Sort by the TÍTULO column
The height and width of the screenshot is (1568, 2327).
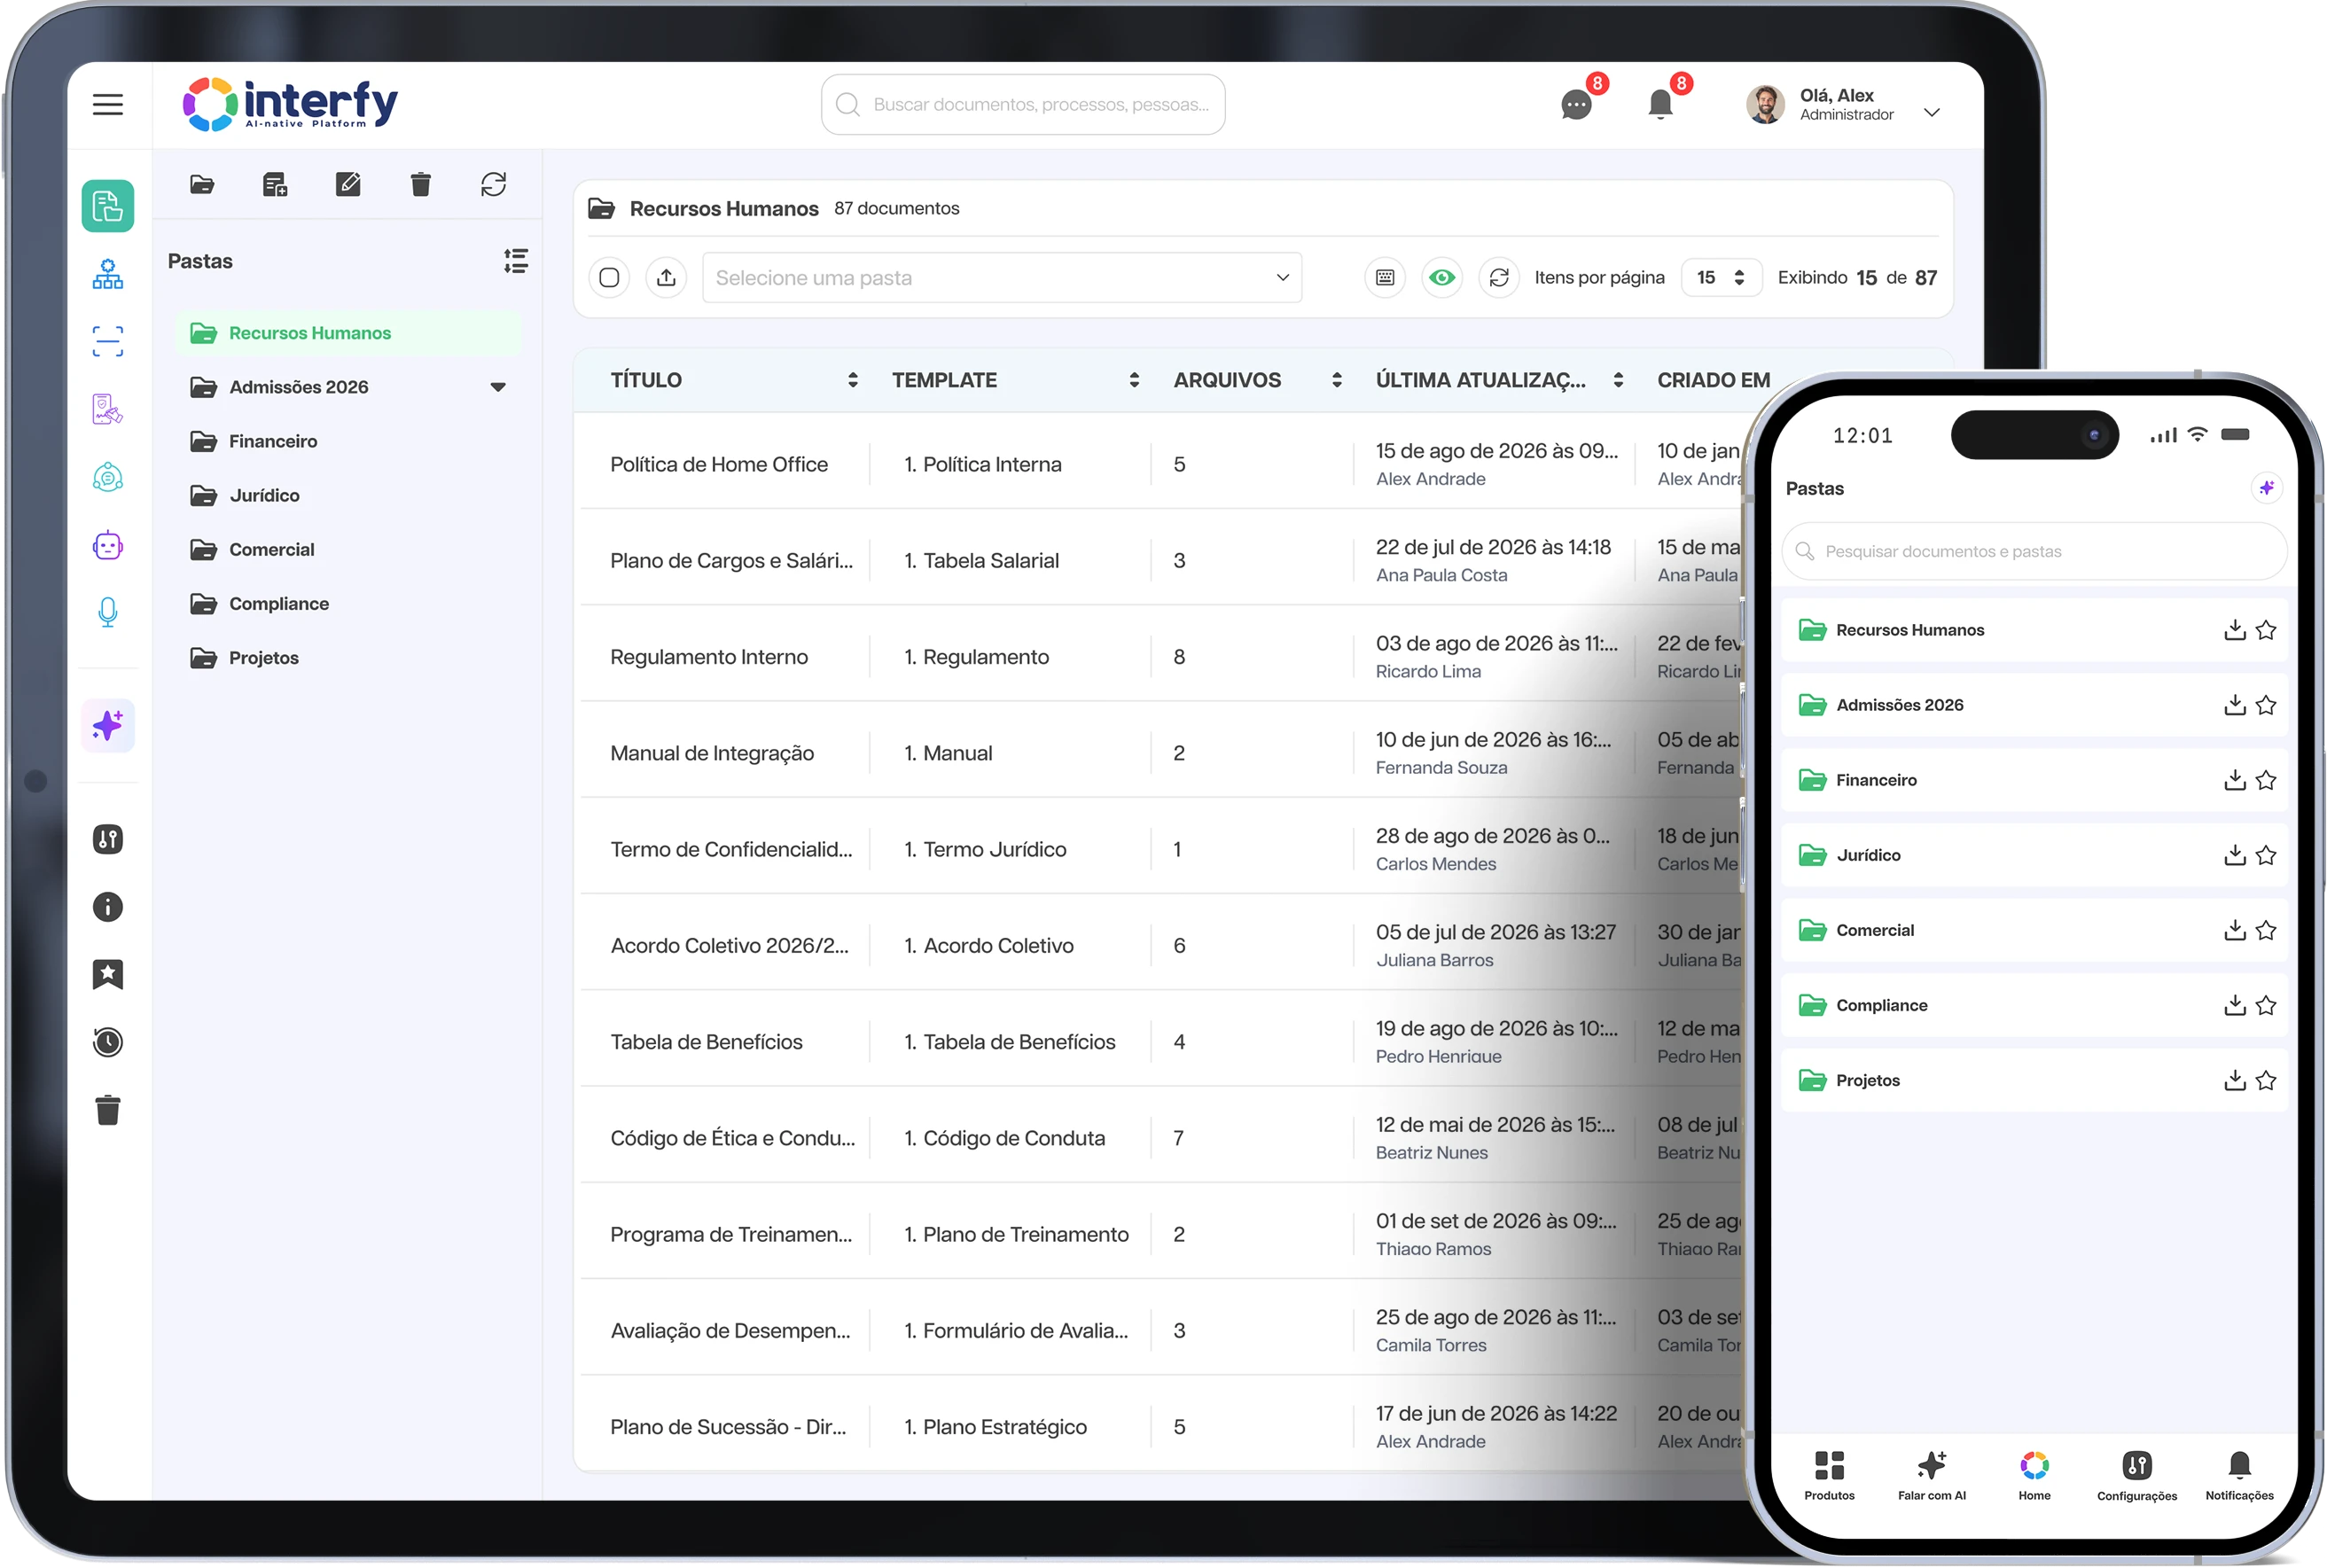[853, 380]
